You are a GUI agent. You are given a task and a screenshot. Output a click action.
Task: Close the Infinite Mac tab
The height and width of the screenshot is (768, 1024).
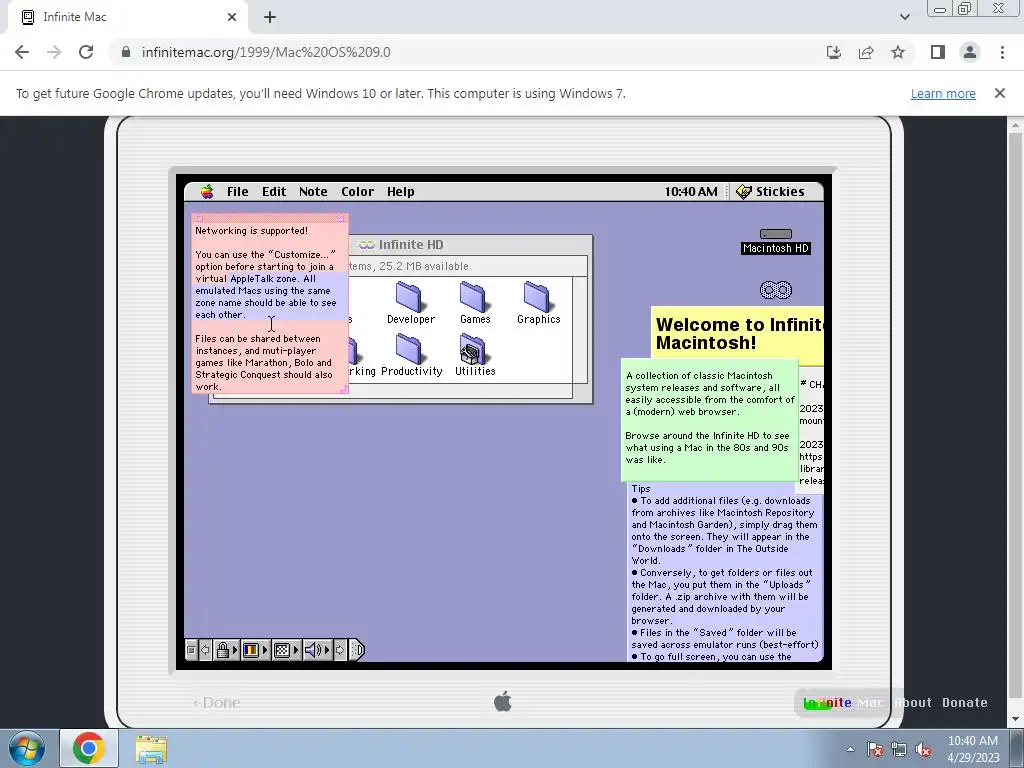(232, 17)
